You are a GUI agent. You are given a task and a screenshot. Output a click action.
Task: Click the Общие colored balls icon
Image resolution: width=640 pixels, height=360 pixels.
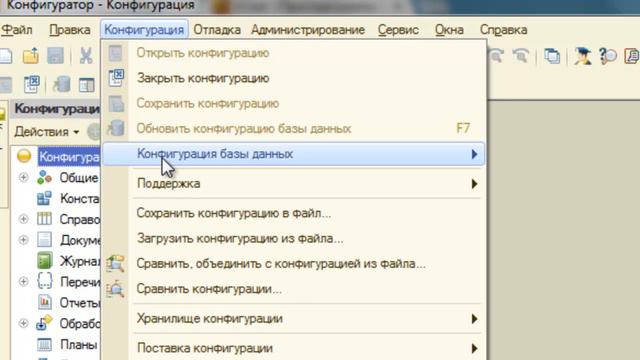[44, 178]
